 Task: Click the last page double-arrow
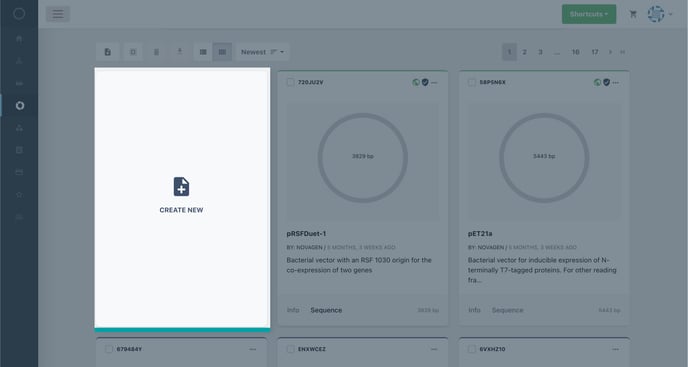[x=622, y=52]
